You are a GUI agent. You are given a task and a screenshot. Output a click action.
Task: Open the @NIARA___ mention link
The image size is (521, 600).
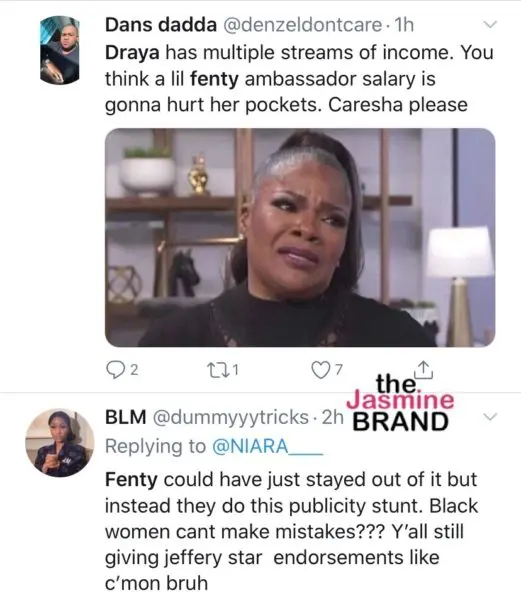click(x=267, y=446)
